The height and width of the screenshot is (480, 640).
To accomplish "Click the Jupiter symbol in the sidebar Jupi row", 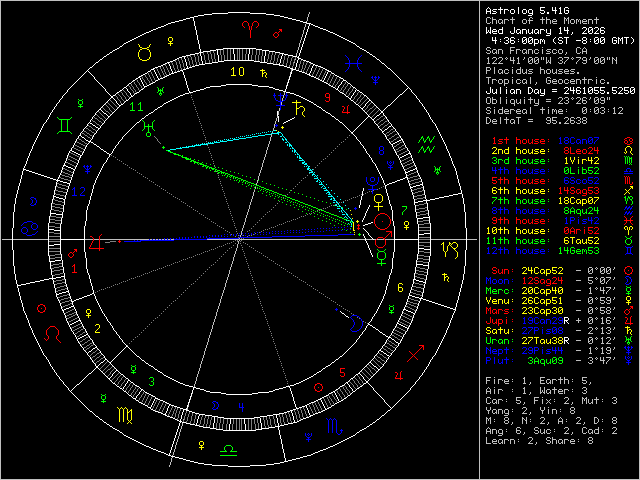I will 629,321.
